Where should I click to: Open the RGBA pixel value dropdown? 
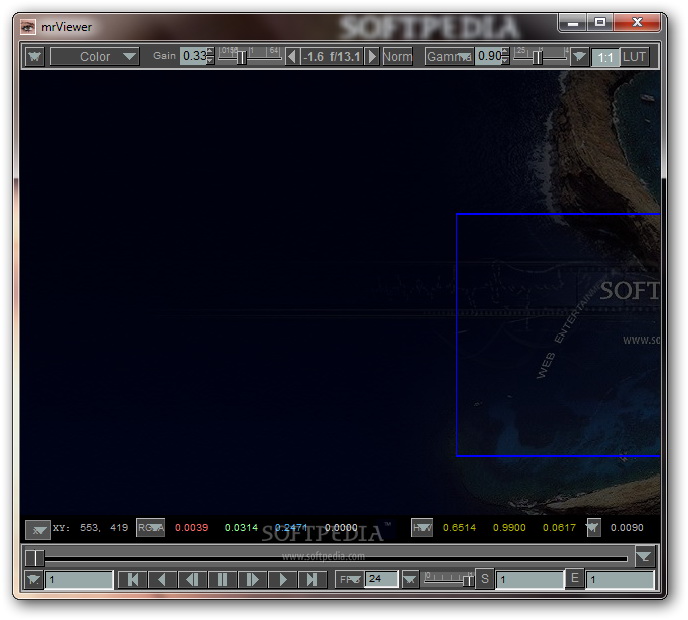(x=150, y=527)
